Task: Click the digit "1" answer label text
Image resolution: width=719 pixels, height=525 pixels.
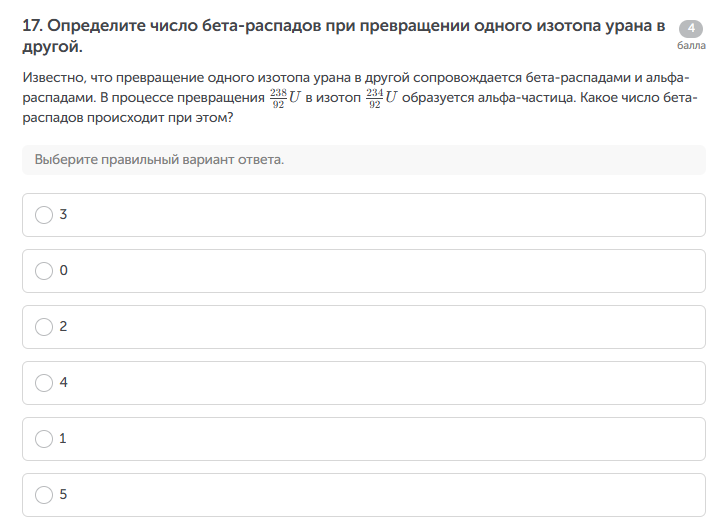Action: coord(63,439)
